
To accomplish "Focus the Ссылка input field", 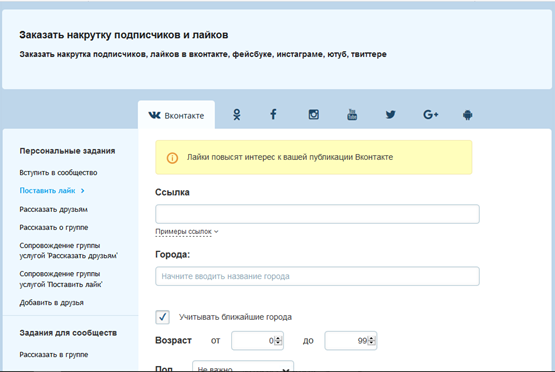I will pos(317,214).
